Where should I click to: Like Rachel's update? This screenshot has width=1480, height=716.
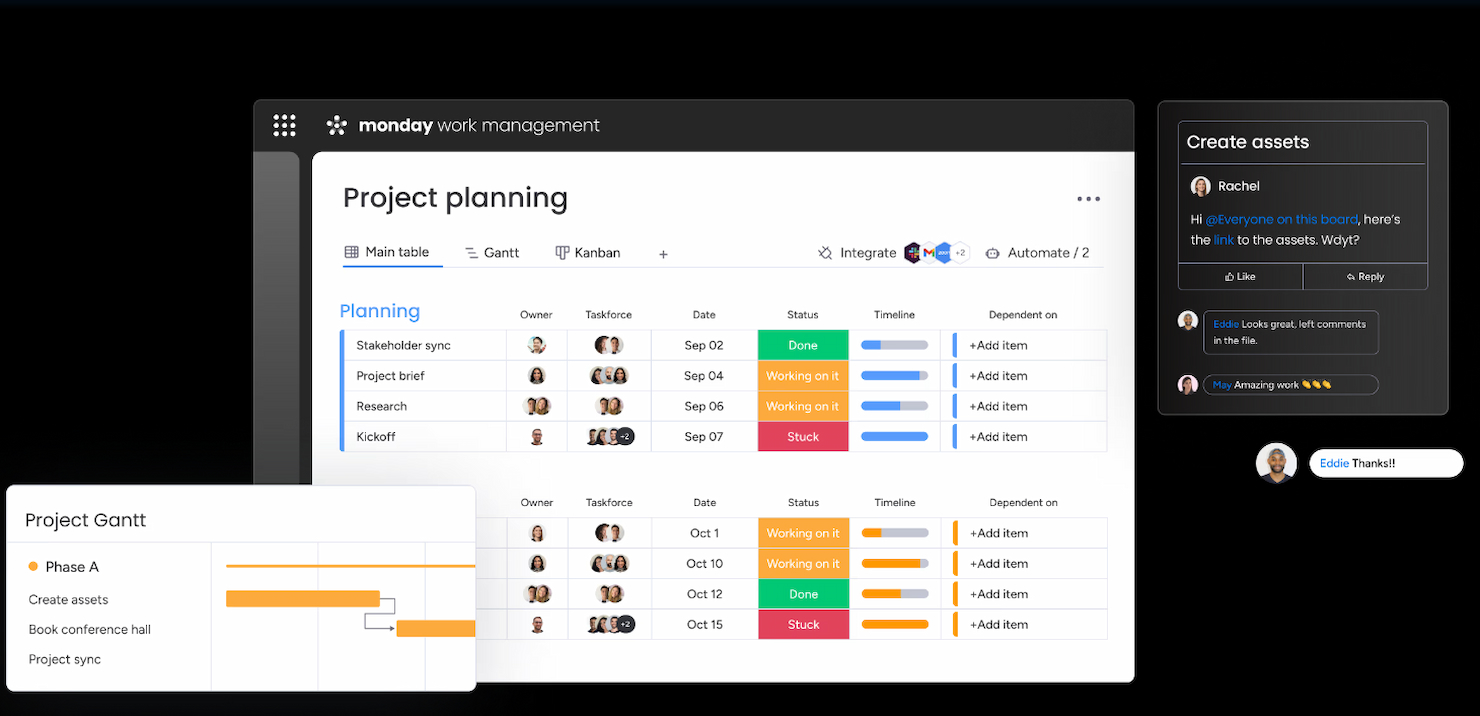(x=1240, y=277)
